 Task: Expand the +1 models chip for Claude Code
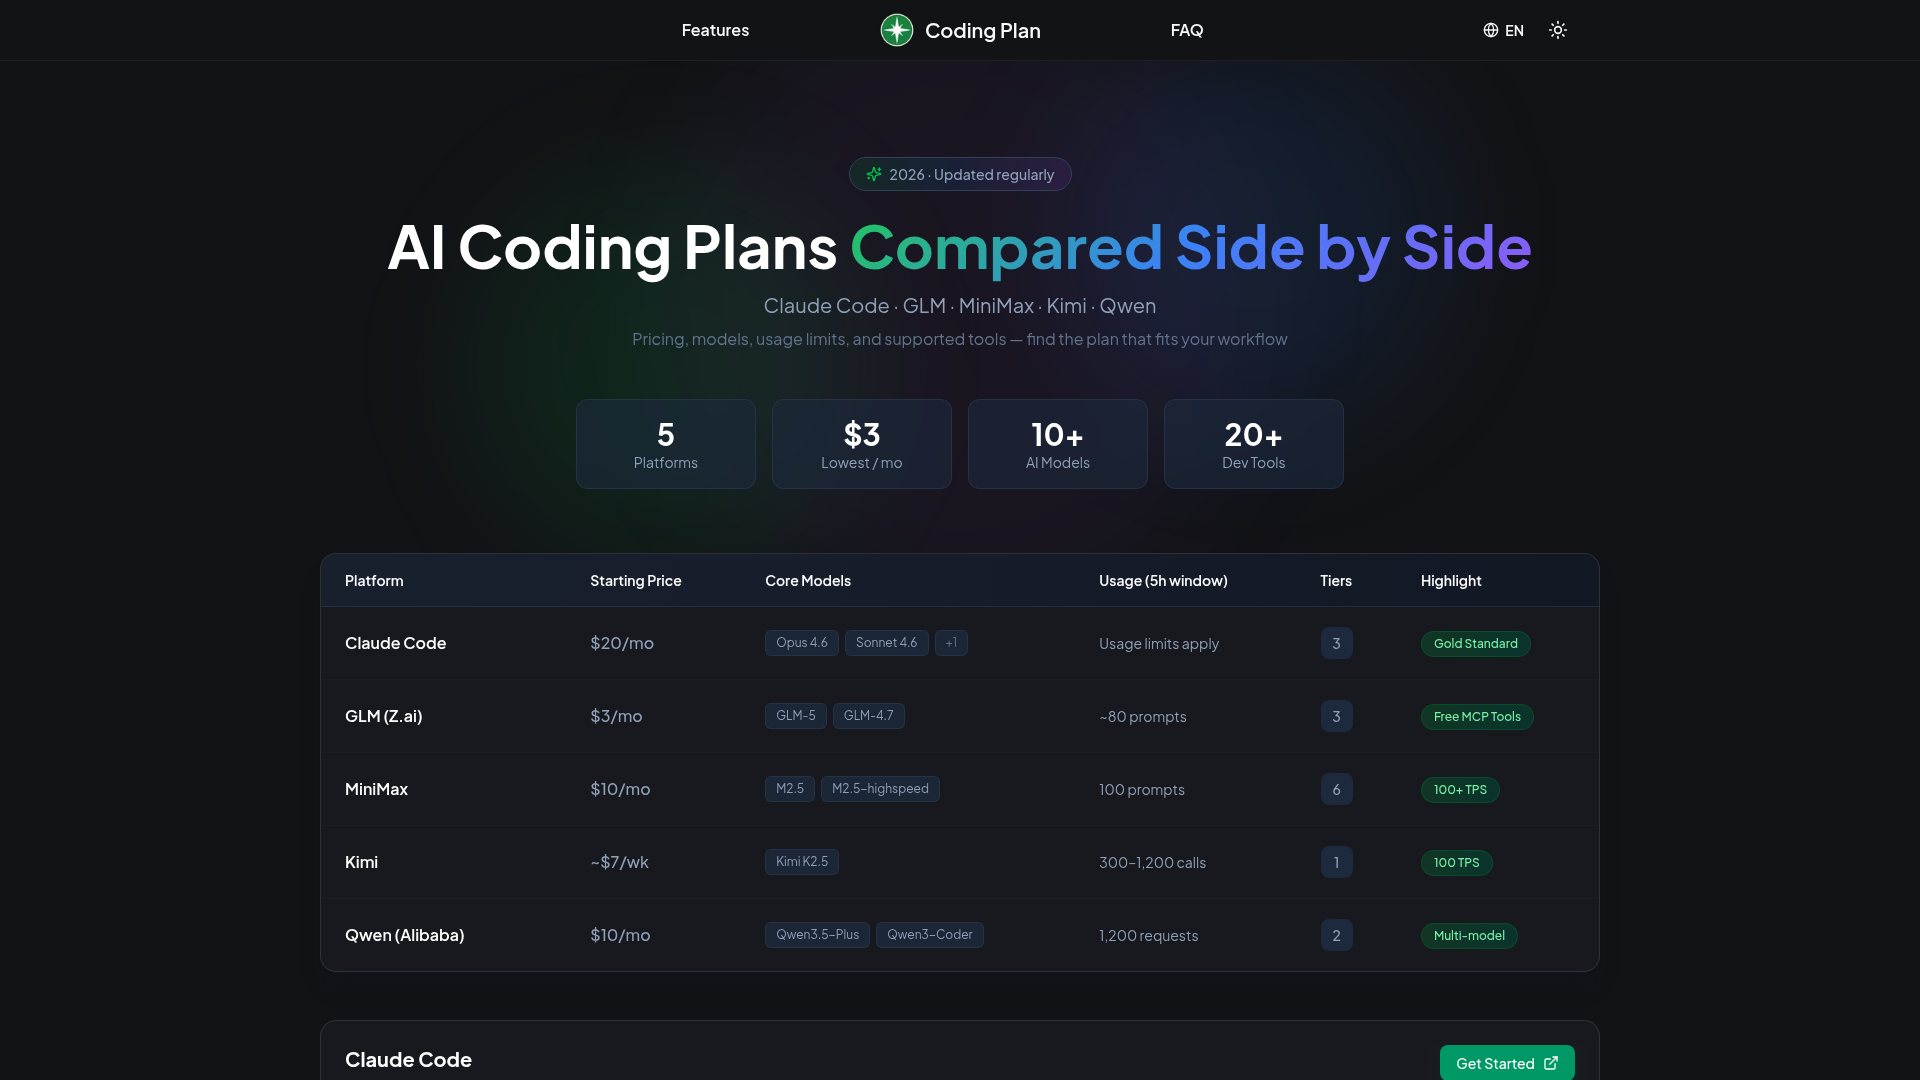coord(951,643)
